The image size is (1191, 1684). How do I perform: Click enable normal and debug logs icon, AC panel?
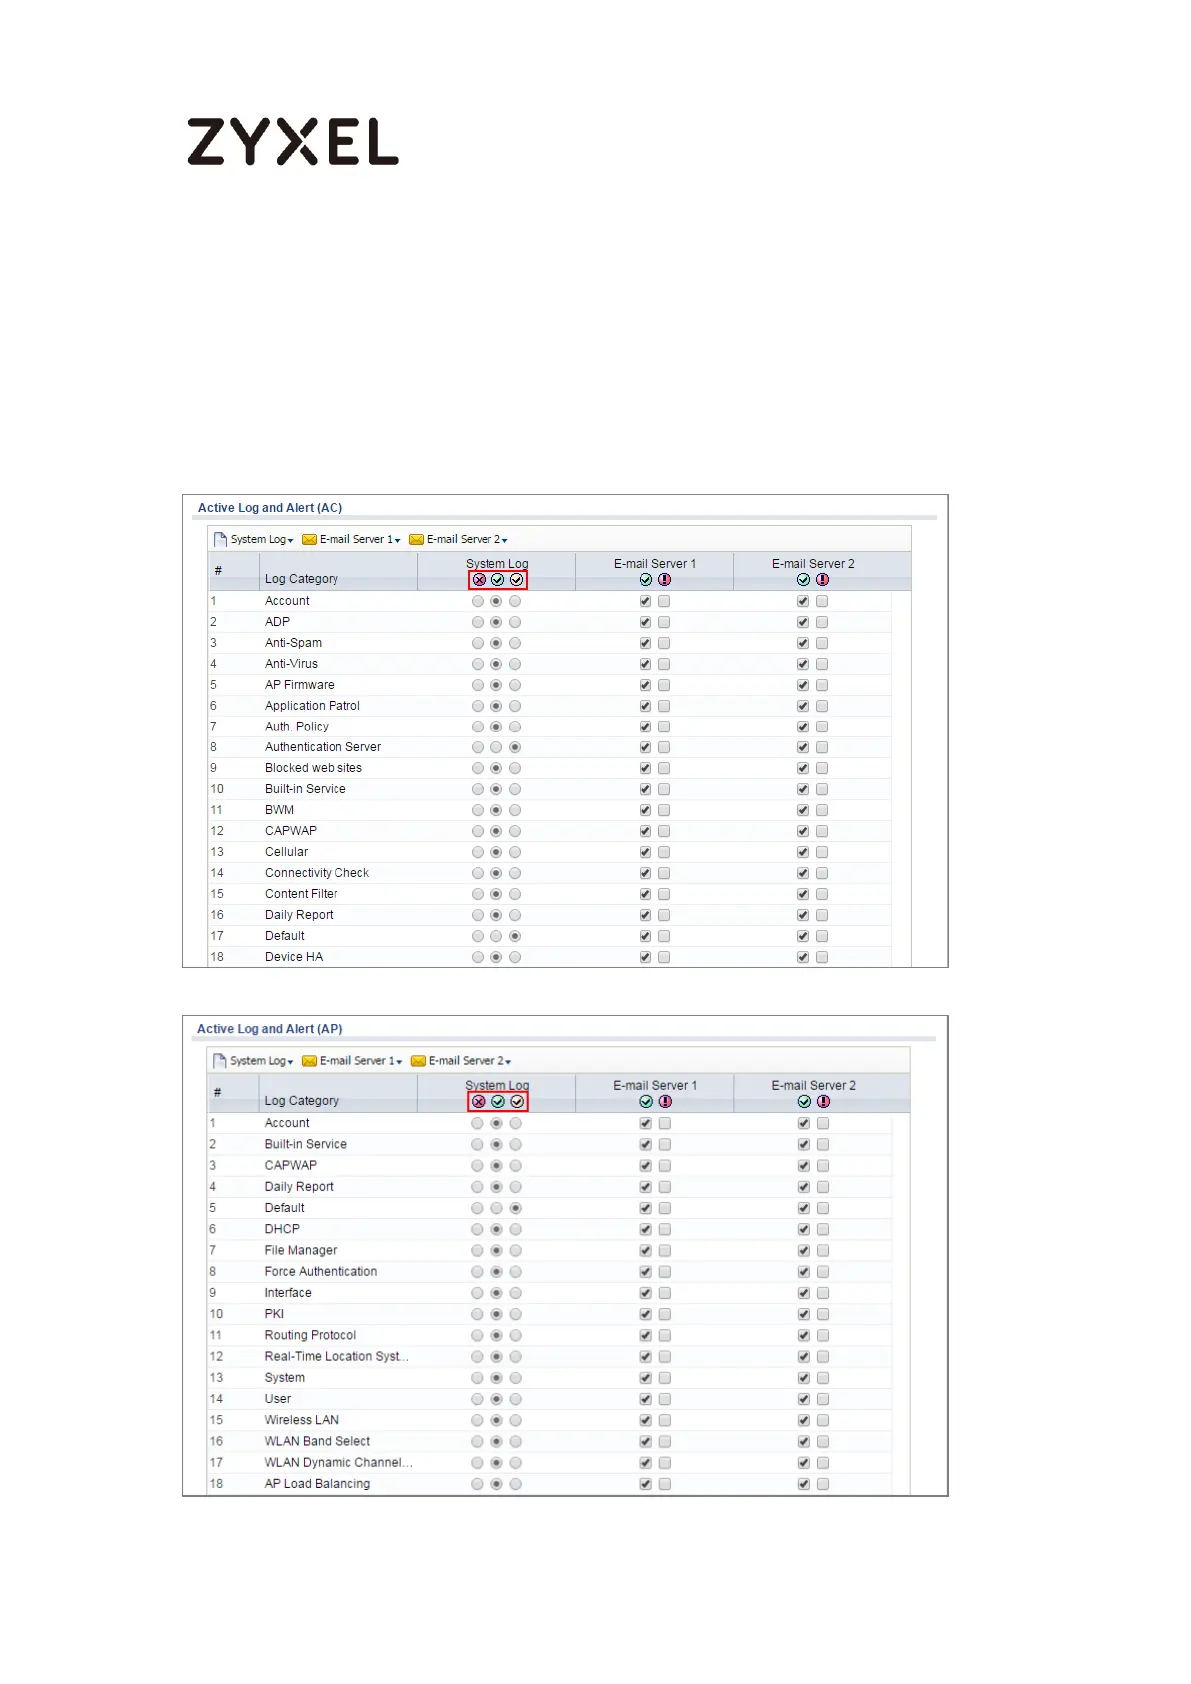[x=517, y=580]
